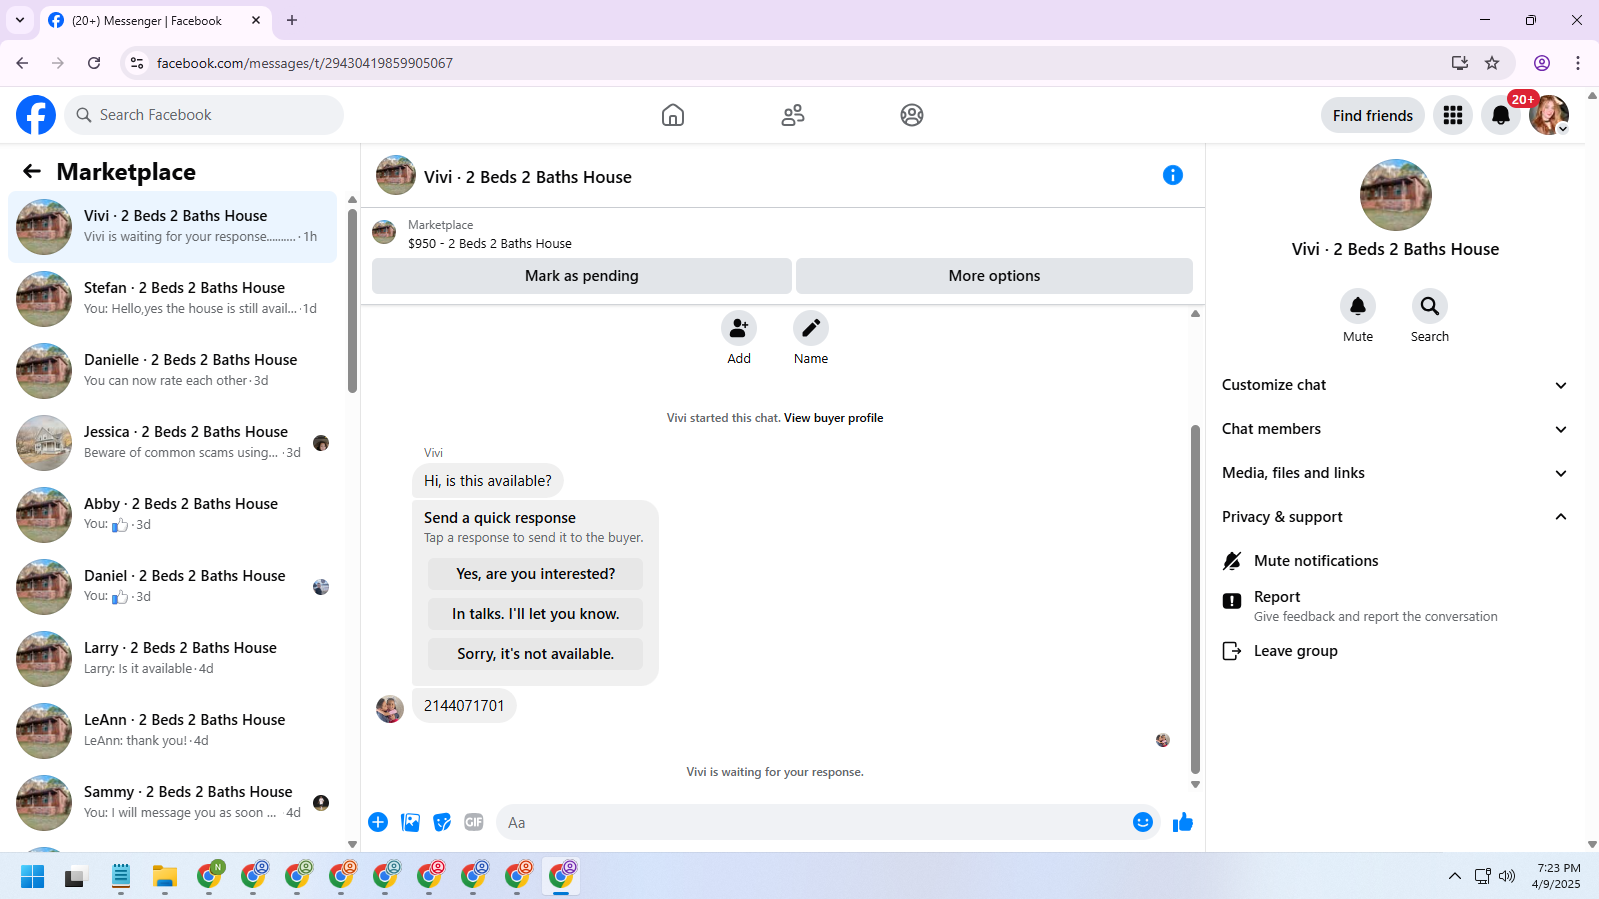Click the message text 2144071701

coord(464,706)
